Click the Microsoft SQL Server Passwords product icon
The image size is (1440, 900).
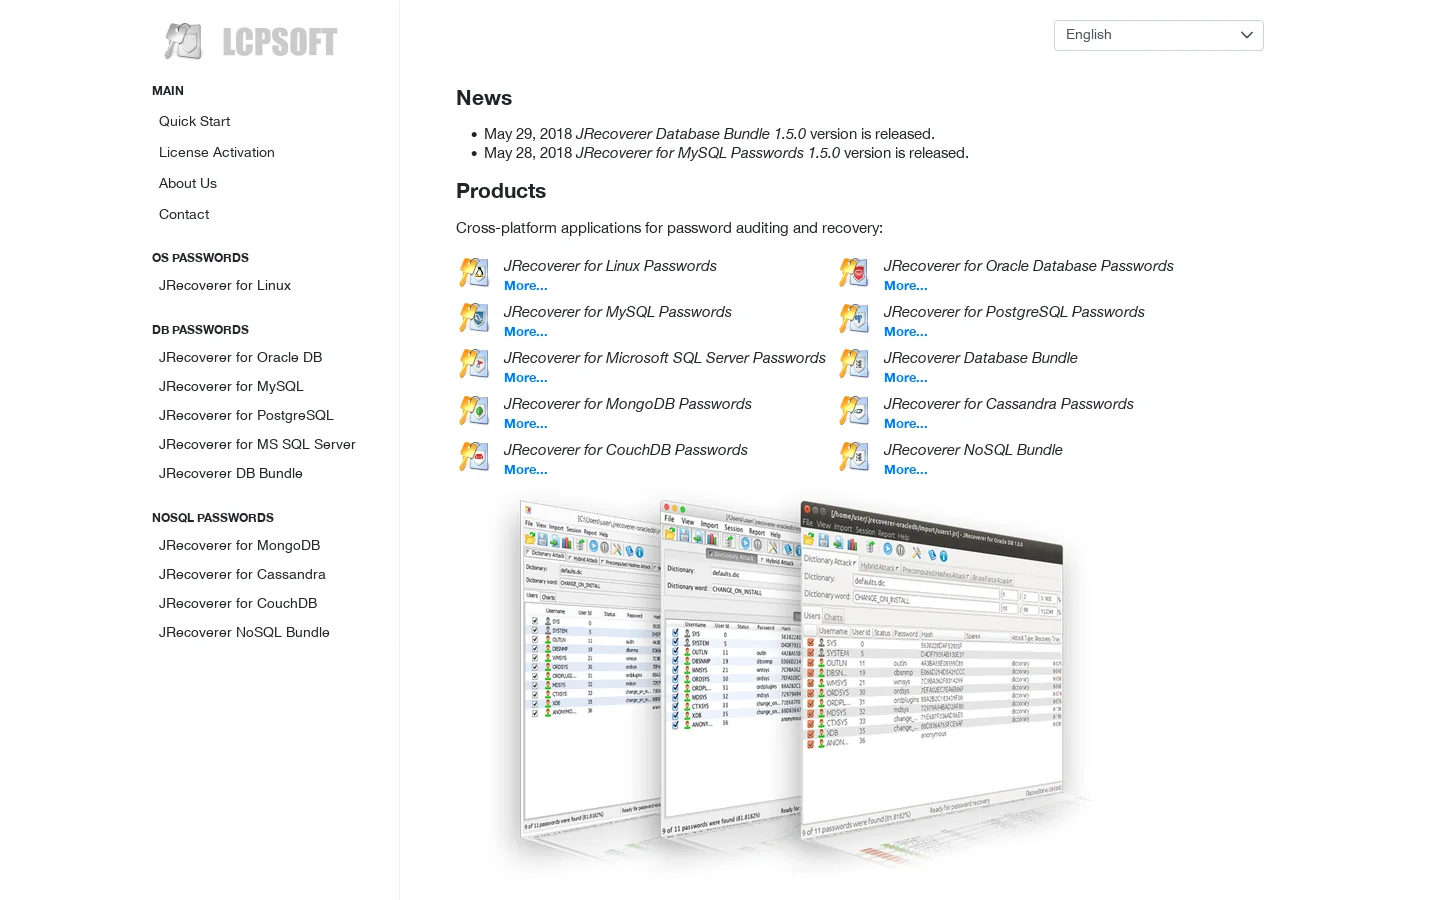474,364
